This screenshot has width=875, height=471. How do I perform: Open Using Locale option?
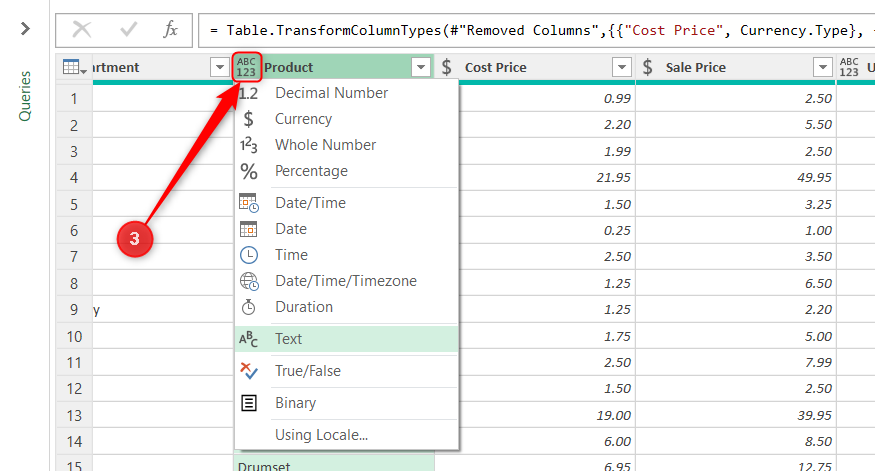[x=347, y=435]
